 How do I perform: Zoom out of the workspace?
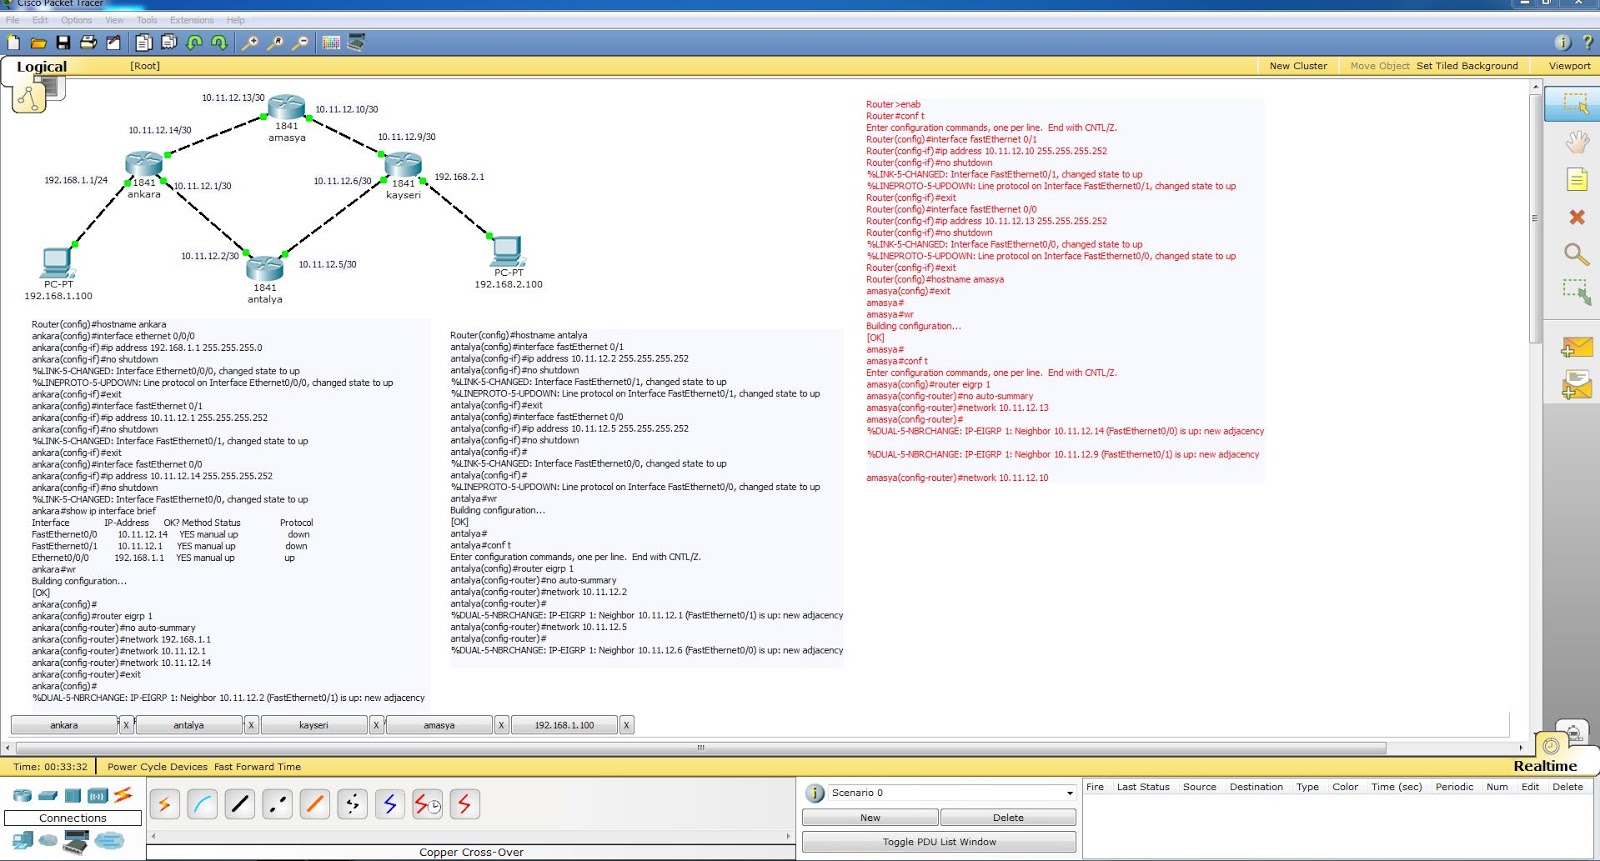pyautogui.click(x=299, y=42)
